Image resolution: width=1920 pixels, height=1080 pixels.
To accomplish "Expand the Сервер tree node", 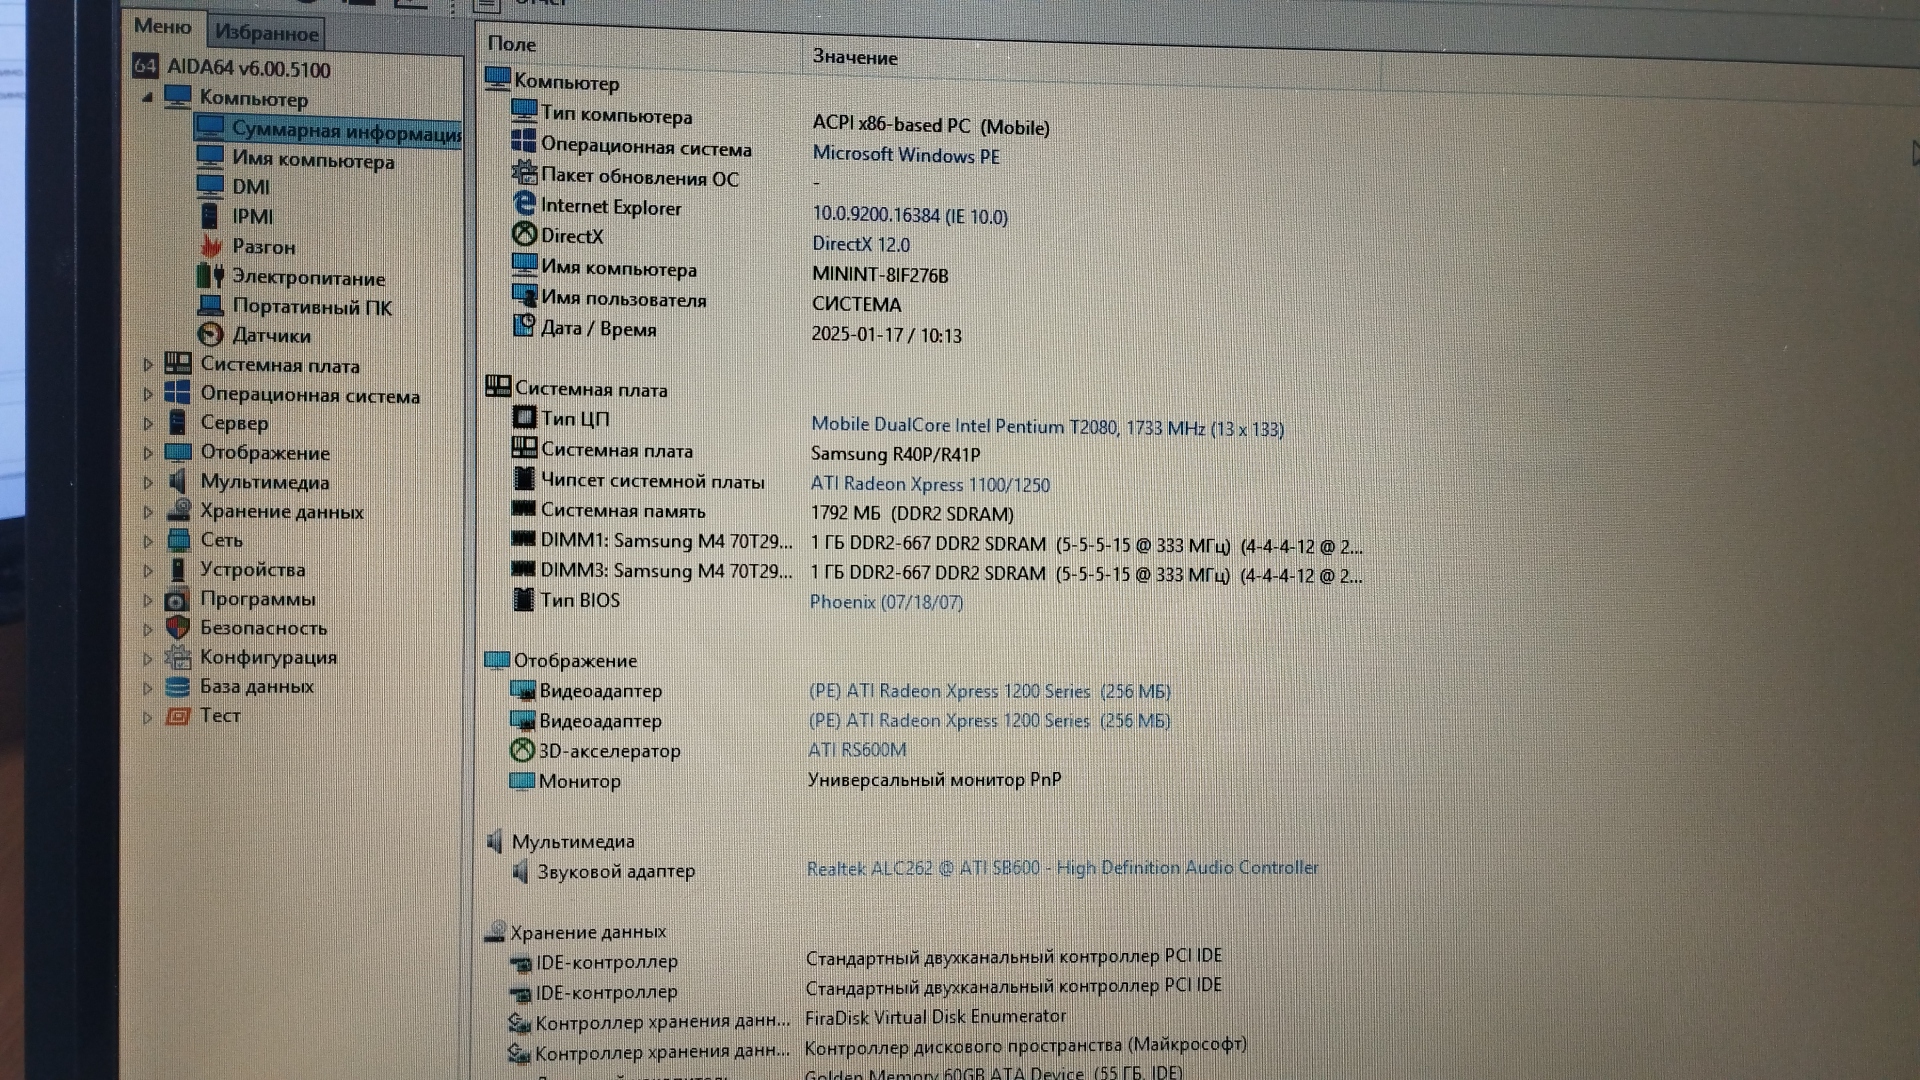I will click(x=148, y=423).
